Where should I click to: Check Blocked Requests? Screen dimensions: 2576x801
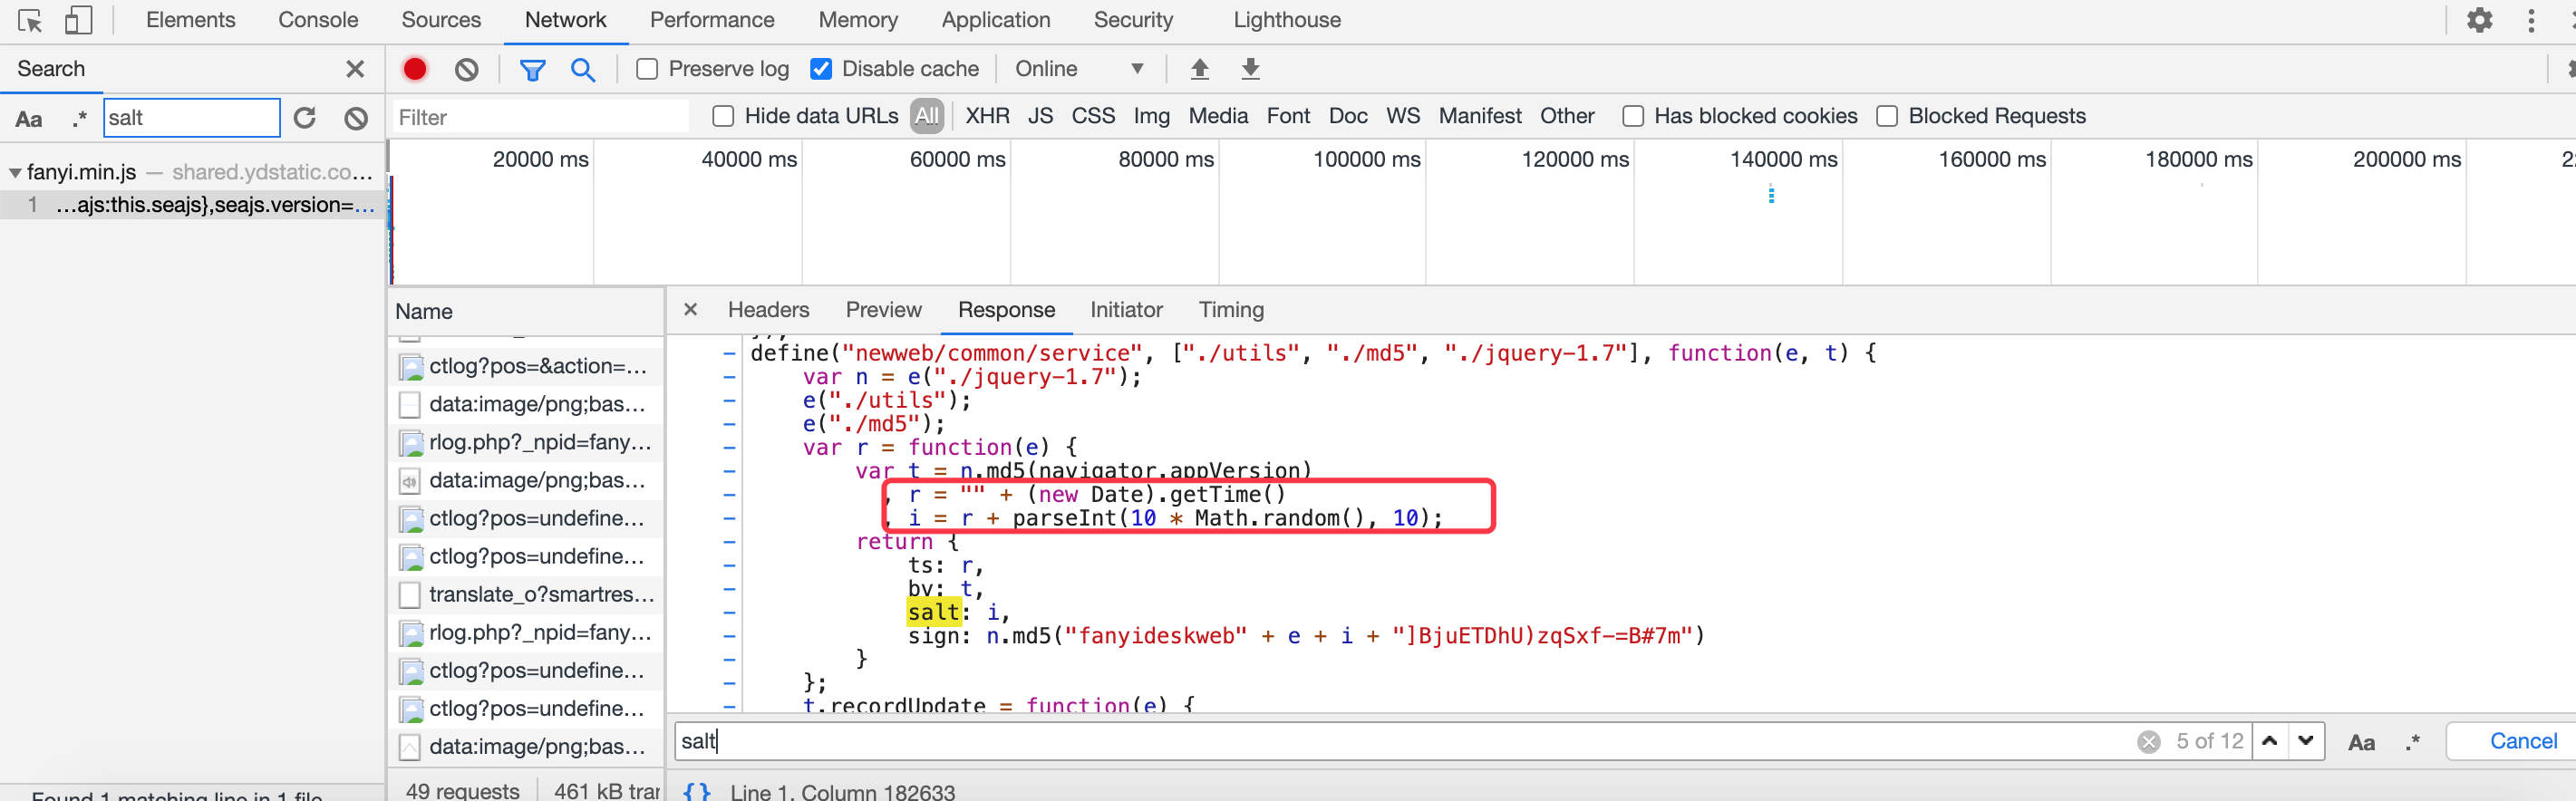pyautogui.click(x=1887, y=117)
